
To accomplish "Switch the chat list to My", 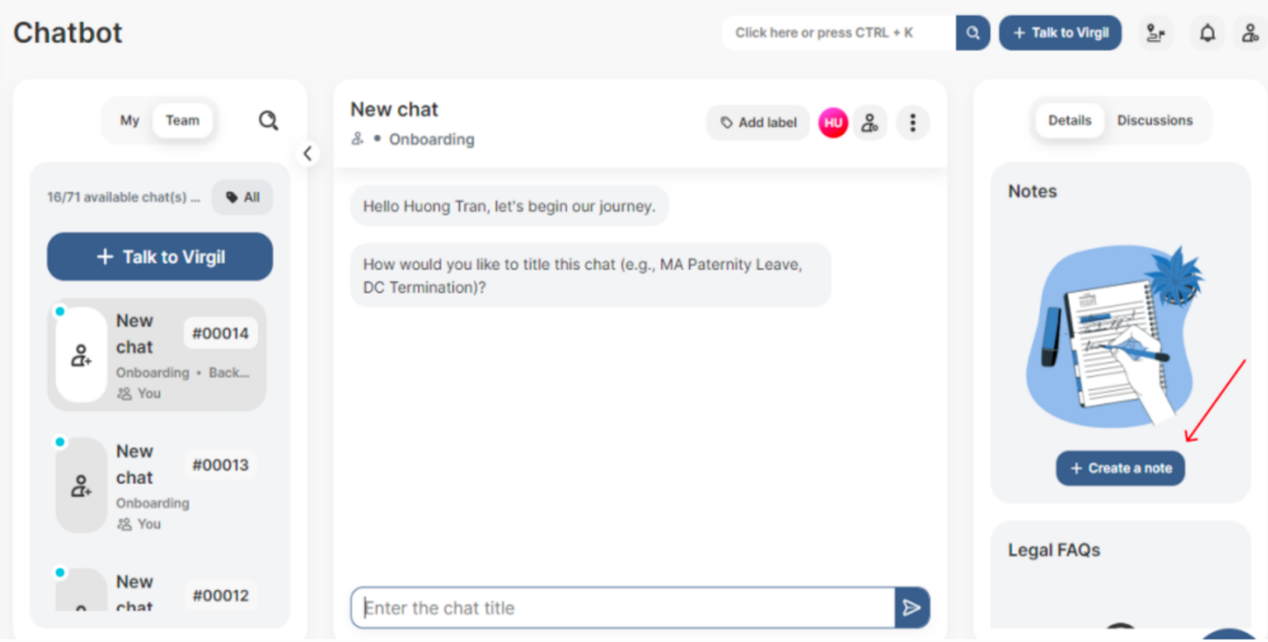I will (x=130, y=121).
